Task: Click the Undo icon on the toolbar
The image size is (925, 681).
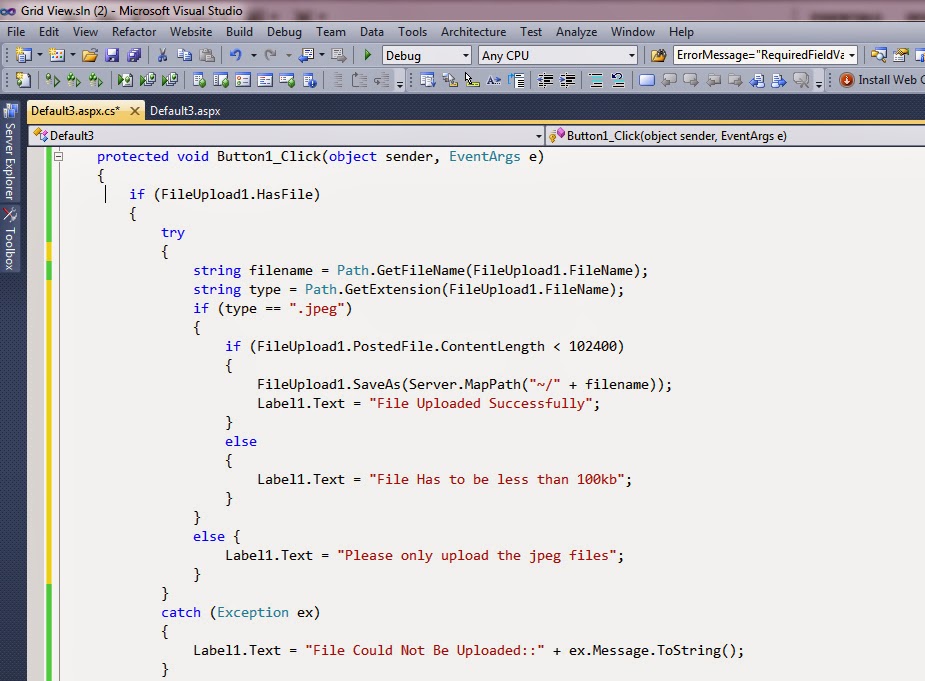Action: (235, 55)
